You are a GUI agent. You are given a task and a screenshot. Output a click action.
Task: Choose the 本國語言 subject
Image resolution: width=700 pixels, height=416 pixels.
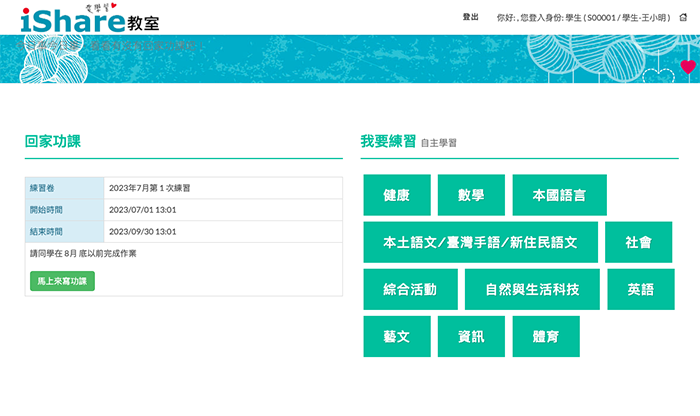[x=559, y=195]
